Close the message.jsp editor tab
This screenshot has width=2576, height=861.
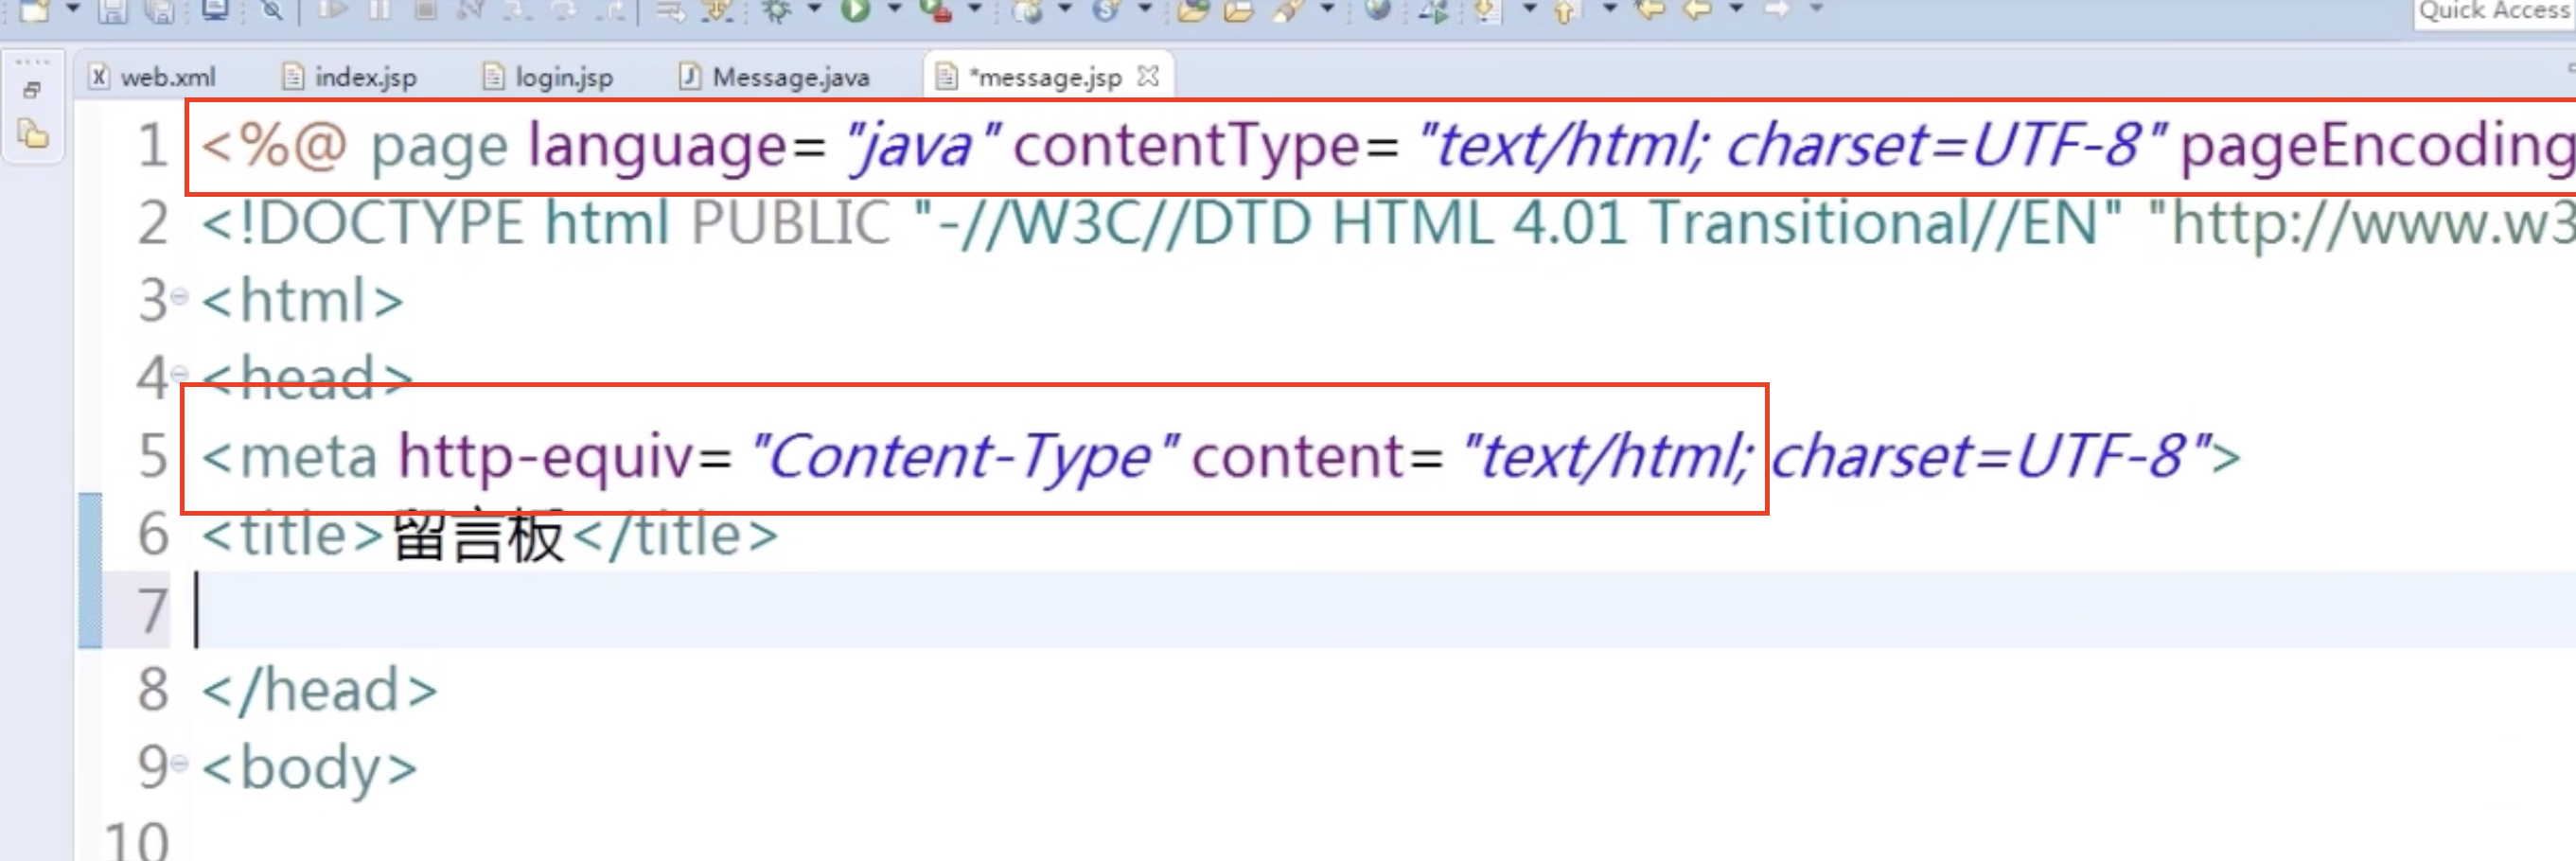1149,76
